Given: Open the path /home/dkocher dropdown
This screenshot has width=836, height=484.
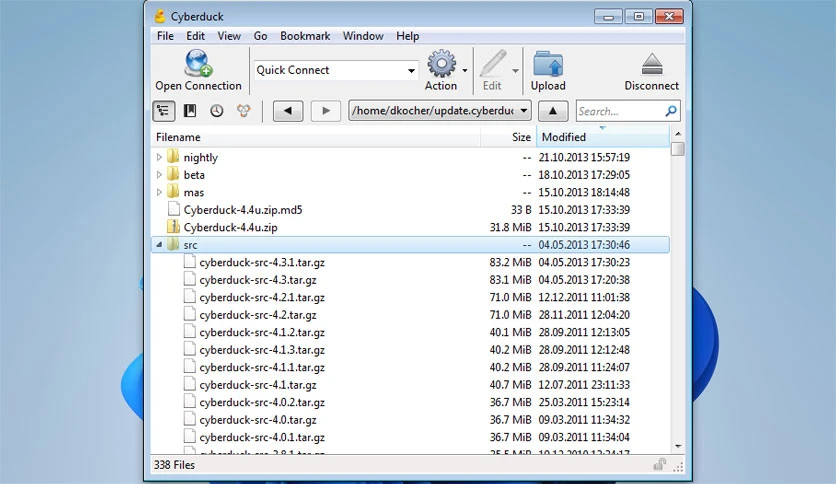Looking at the screenshot, I should 524,111.
